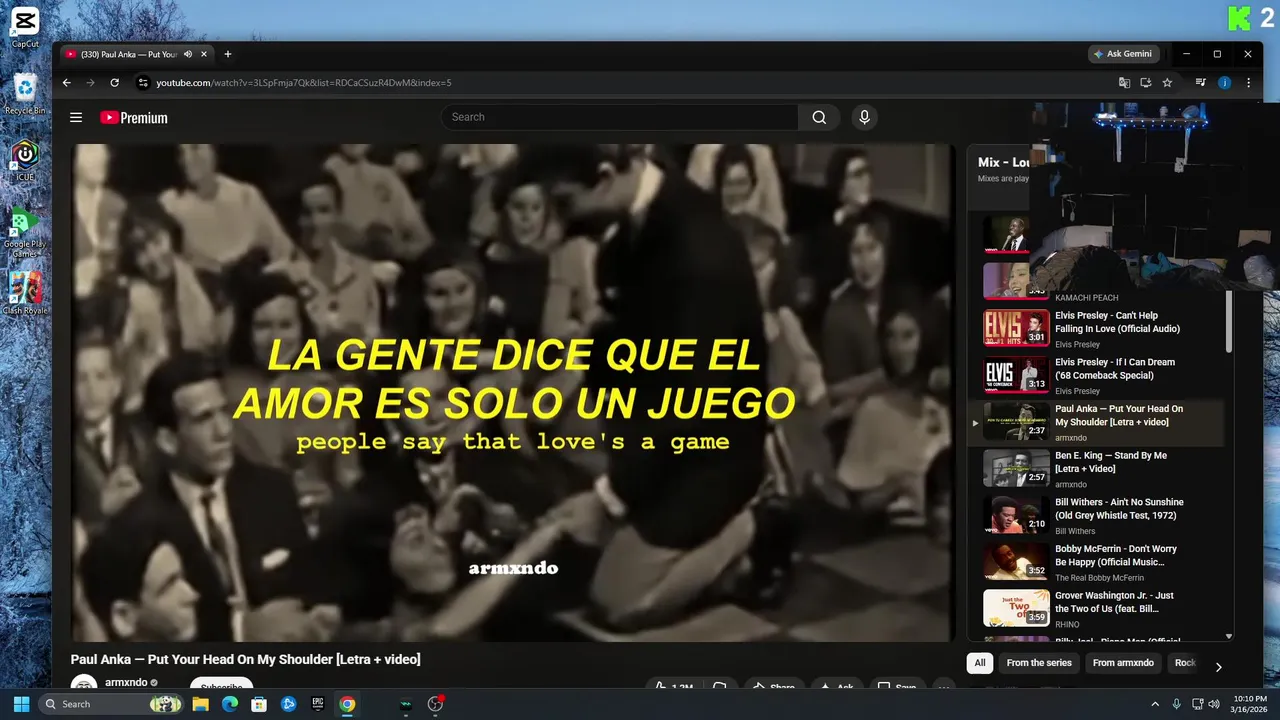
Task: Select the From the series chip
Action: point(1039,663)
